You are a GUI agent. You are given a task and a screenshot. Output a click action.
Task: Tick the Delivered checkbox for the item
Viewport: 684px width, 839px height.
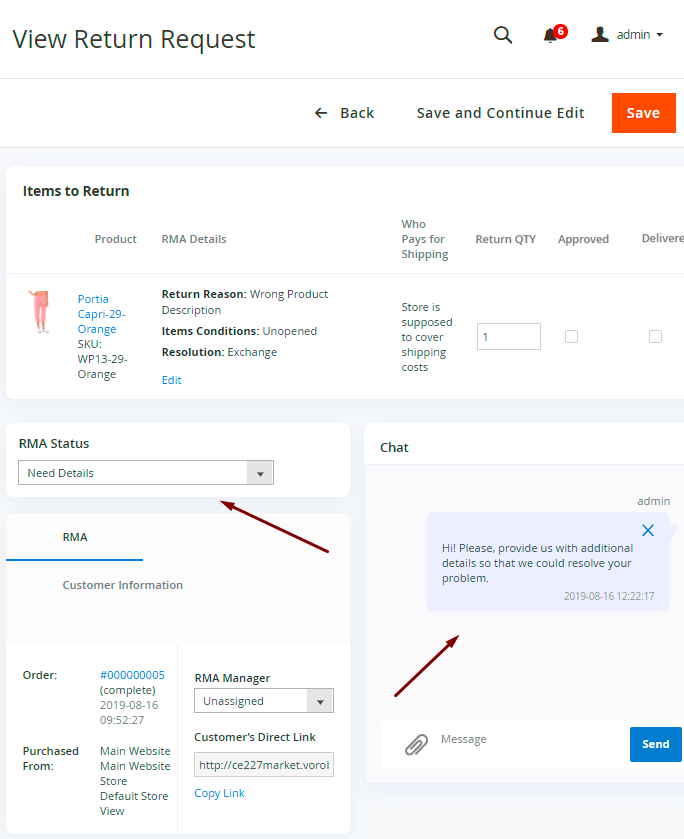click(x=655, y=337)
